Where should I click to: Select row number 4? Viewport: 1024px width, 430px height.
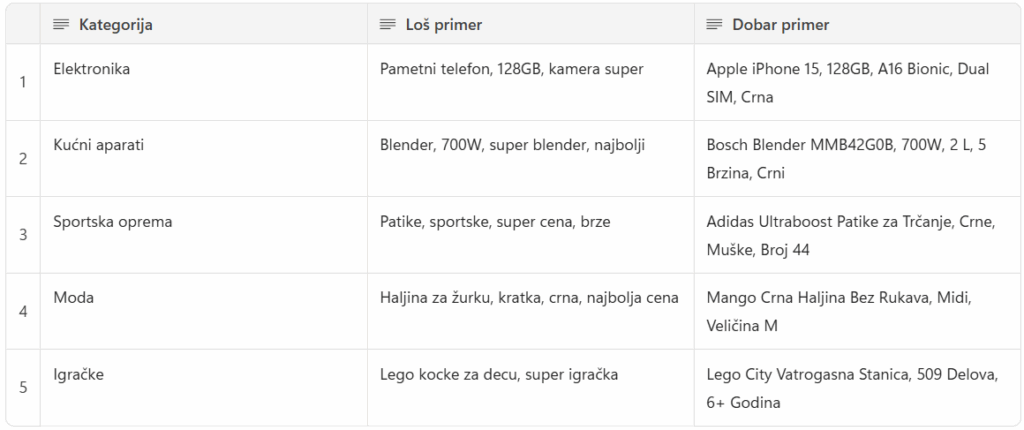pos(23,311)
